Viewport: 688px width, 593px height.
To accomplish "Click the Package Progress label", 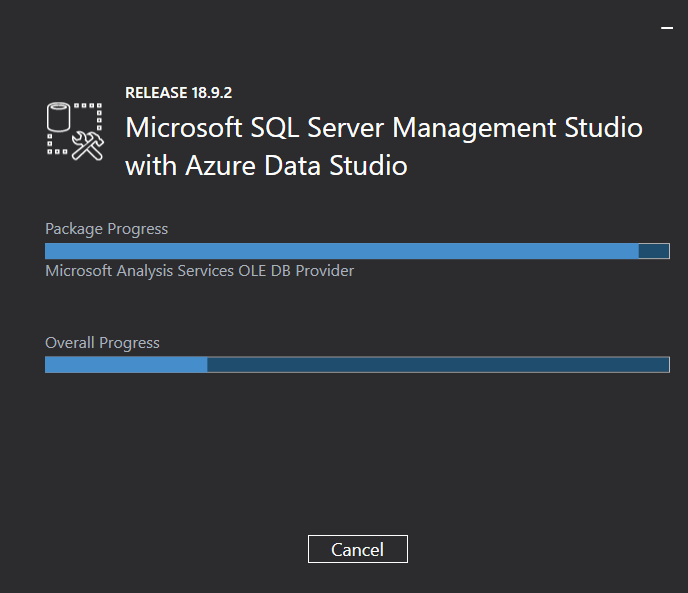I will click(107, 229).
